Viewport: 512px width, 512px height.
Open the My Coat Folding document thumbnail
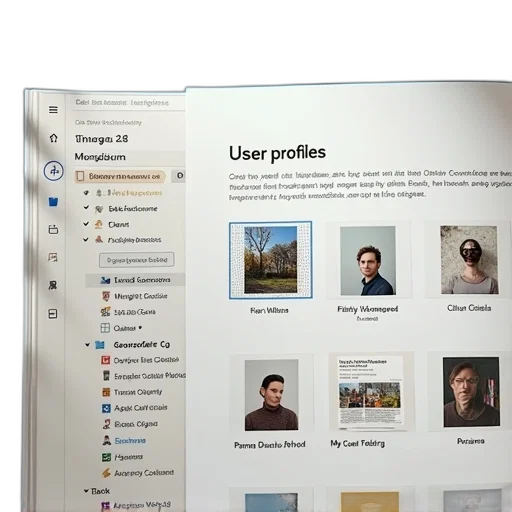[x=372, y=392]
